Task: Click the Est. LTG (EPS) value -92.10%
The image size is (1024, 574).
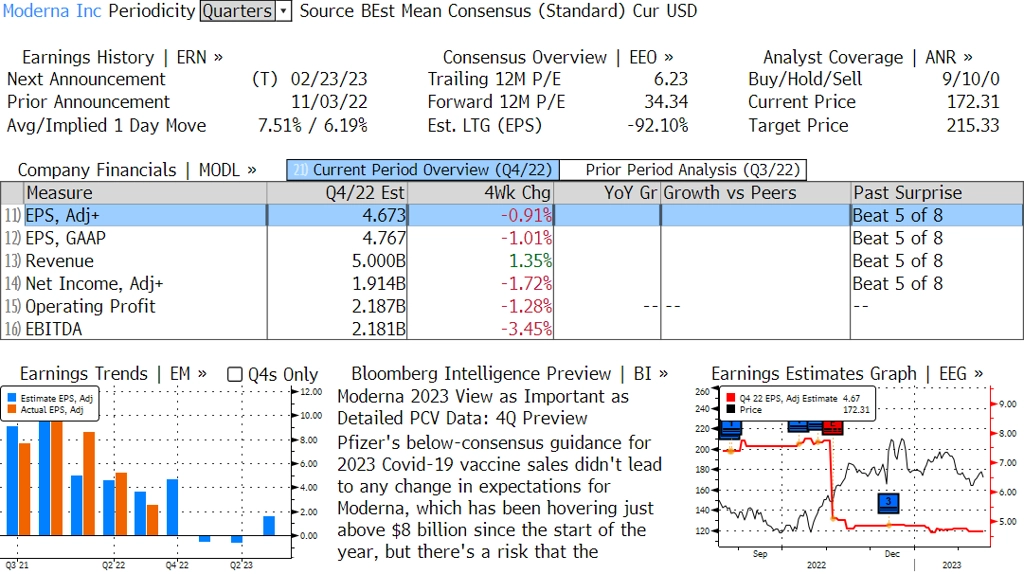Action: pos(658,125)
